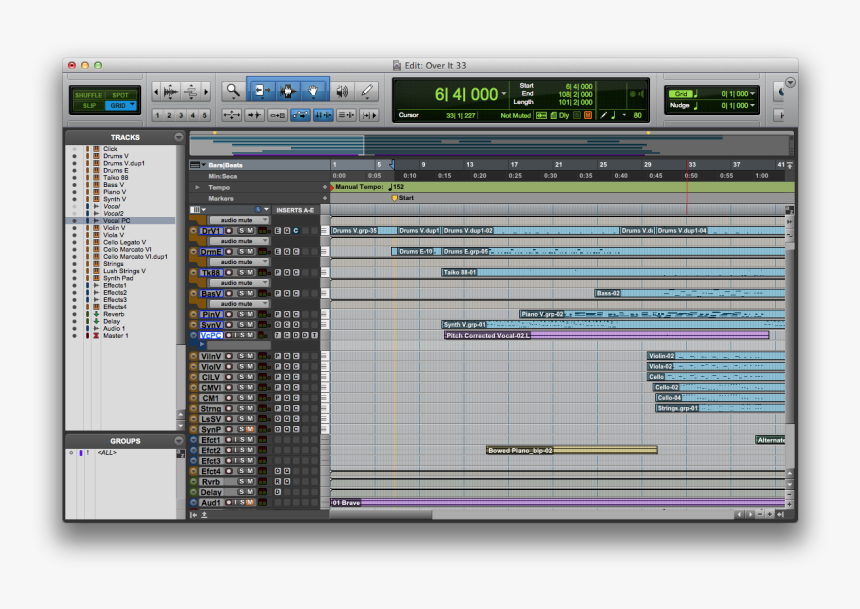Click the Grid note value icon
Screen dimensions: 860x609
tap(696, 93)
